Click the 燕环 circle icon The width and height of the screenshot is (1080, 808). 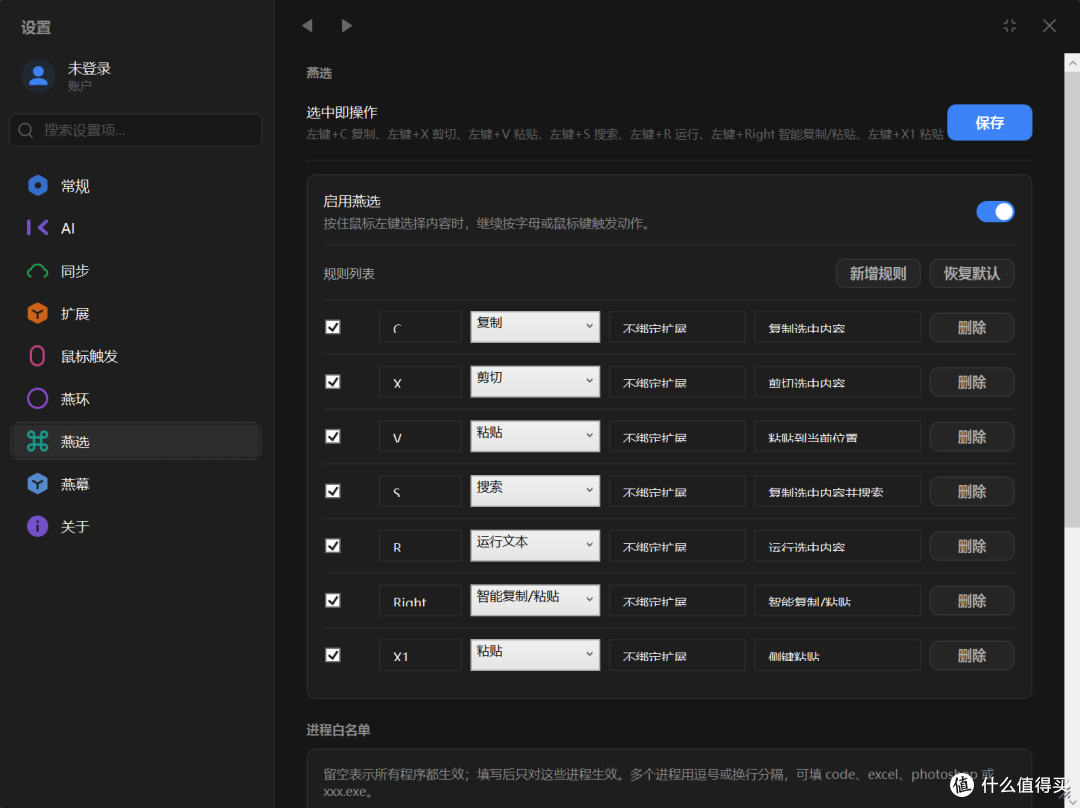[x=37, y=399]
